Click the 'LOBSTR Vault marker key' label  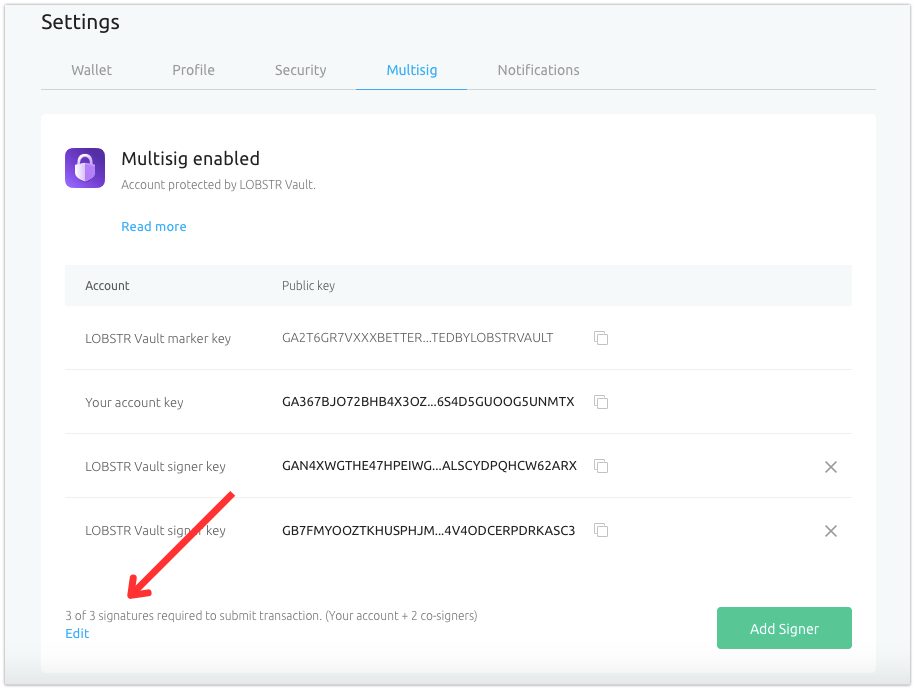pyautogui.click(x=158, y=339)
